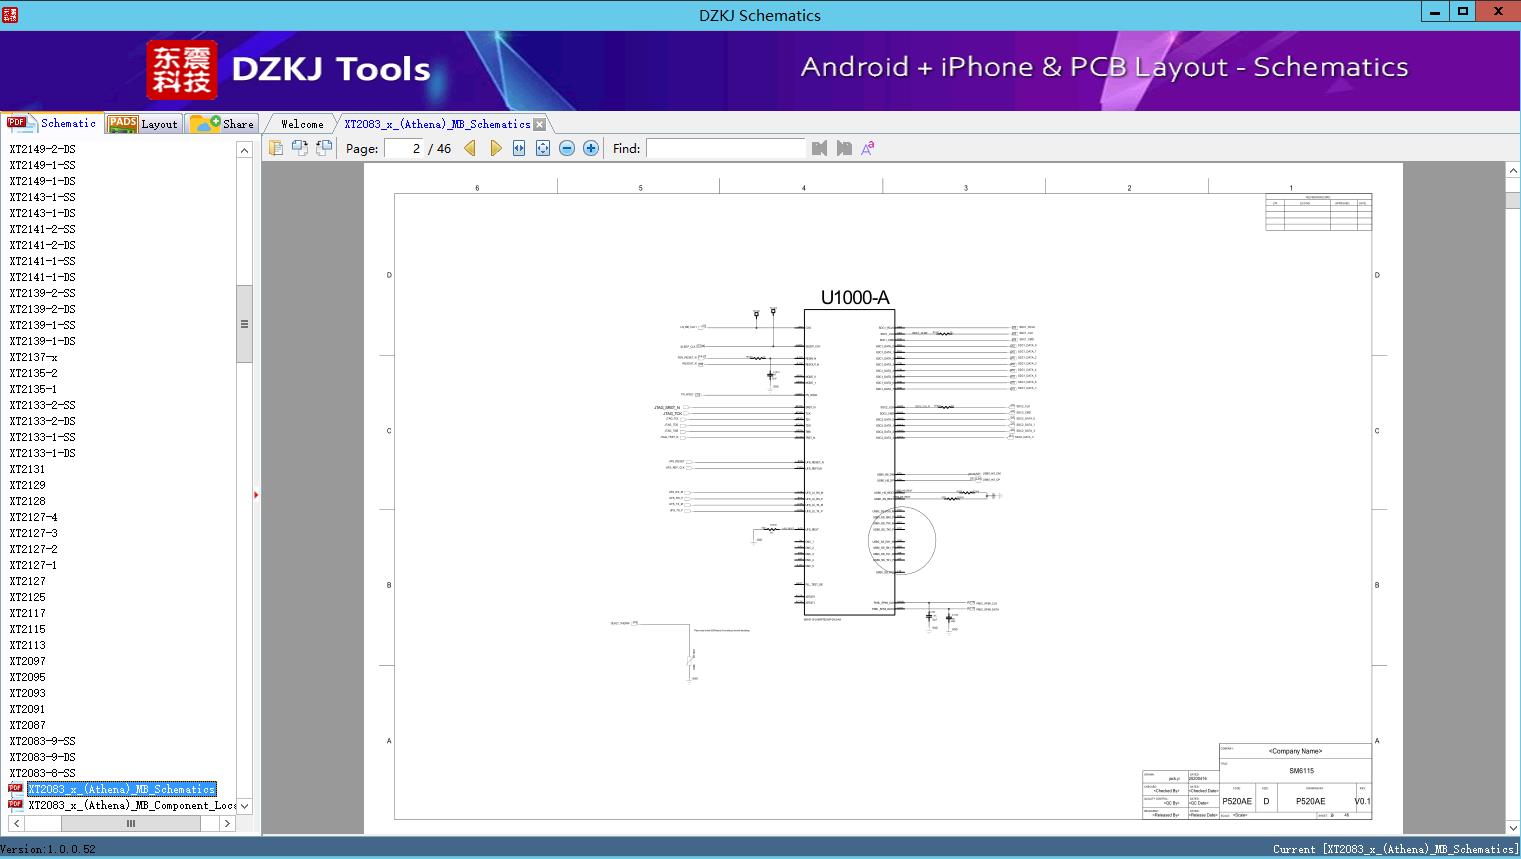Screen dimensions: 1521x859
Task: Click the match case search icon
Action: pyautogui.click(x=868, y=148)
